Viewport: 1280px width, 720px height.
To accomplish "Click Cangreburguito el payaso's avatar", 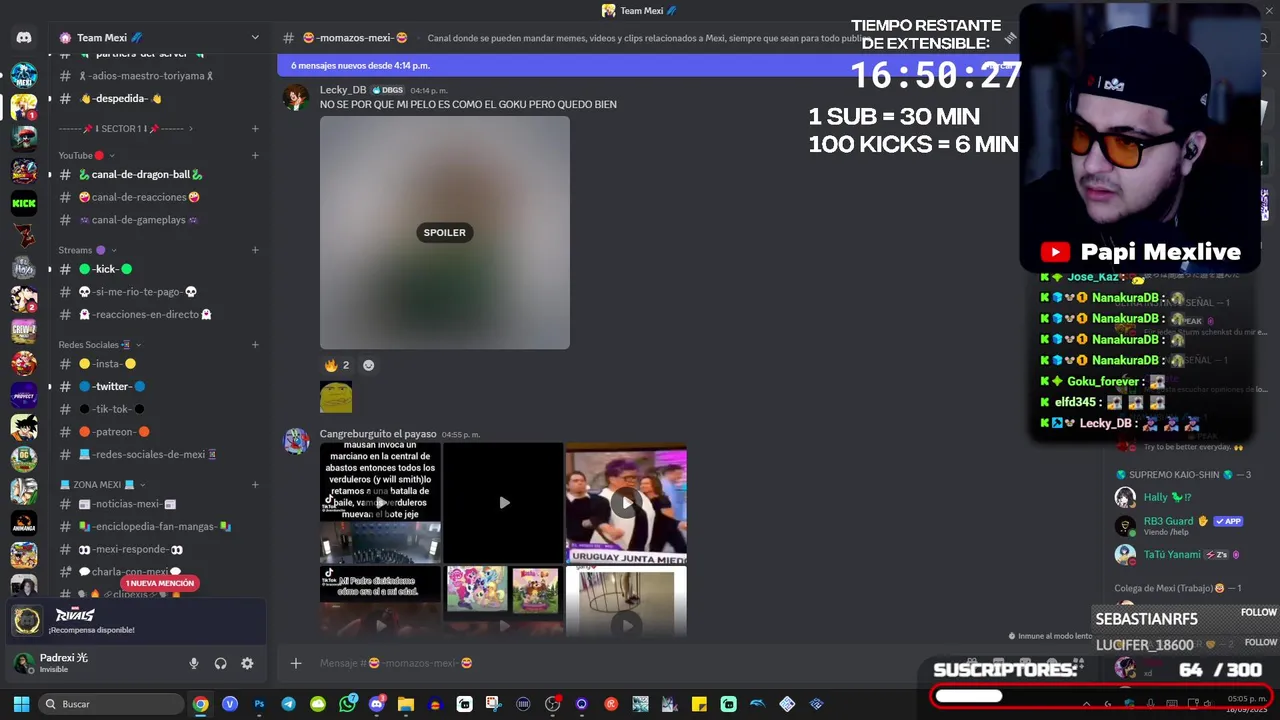I will pyautogui.click(x=296, y=441).
